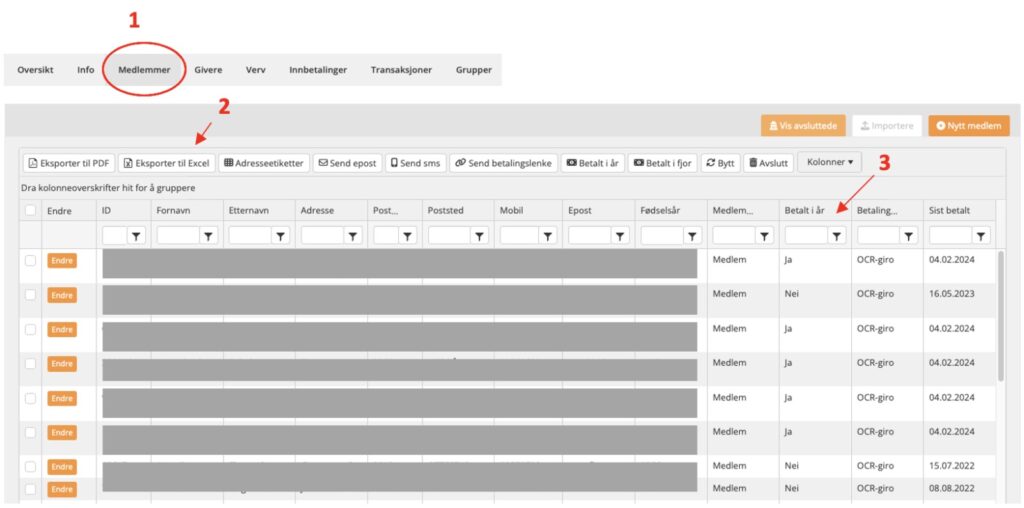Click the Vis avsluttede button

803,126
